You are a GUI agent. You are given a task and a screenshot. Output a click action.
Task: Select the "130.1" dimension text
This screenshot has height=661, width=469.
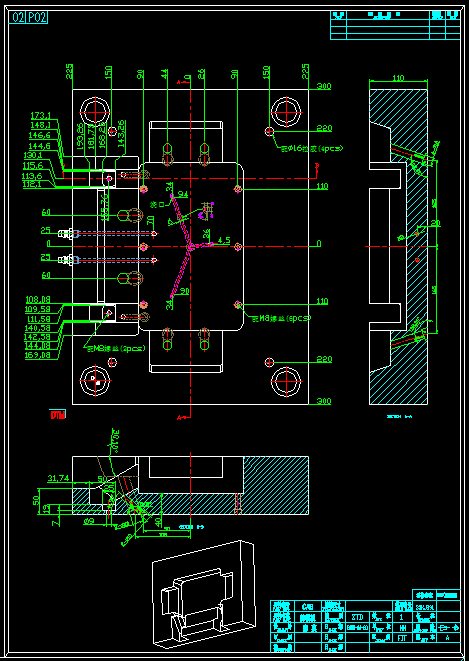point(35,156)
